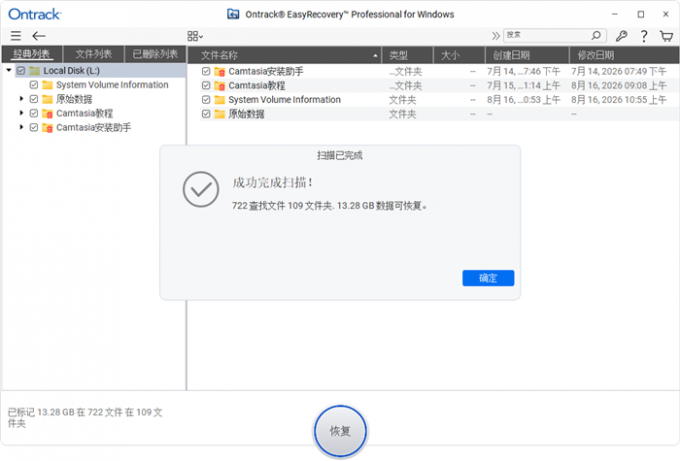Open the shopping cart purchase icon
This screenshot has height=461, width=680.
coord(667,36)
